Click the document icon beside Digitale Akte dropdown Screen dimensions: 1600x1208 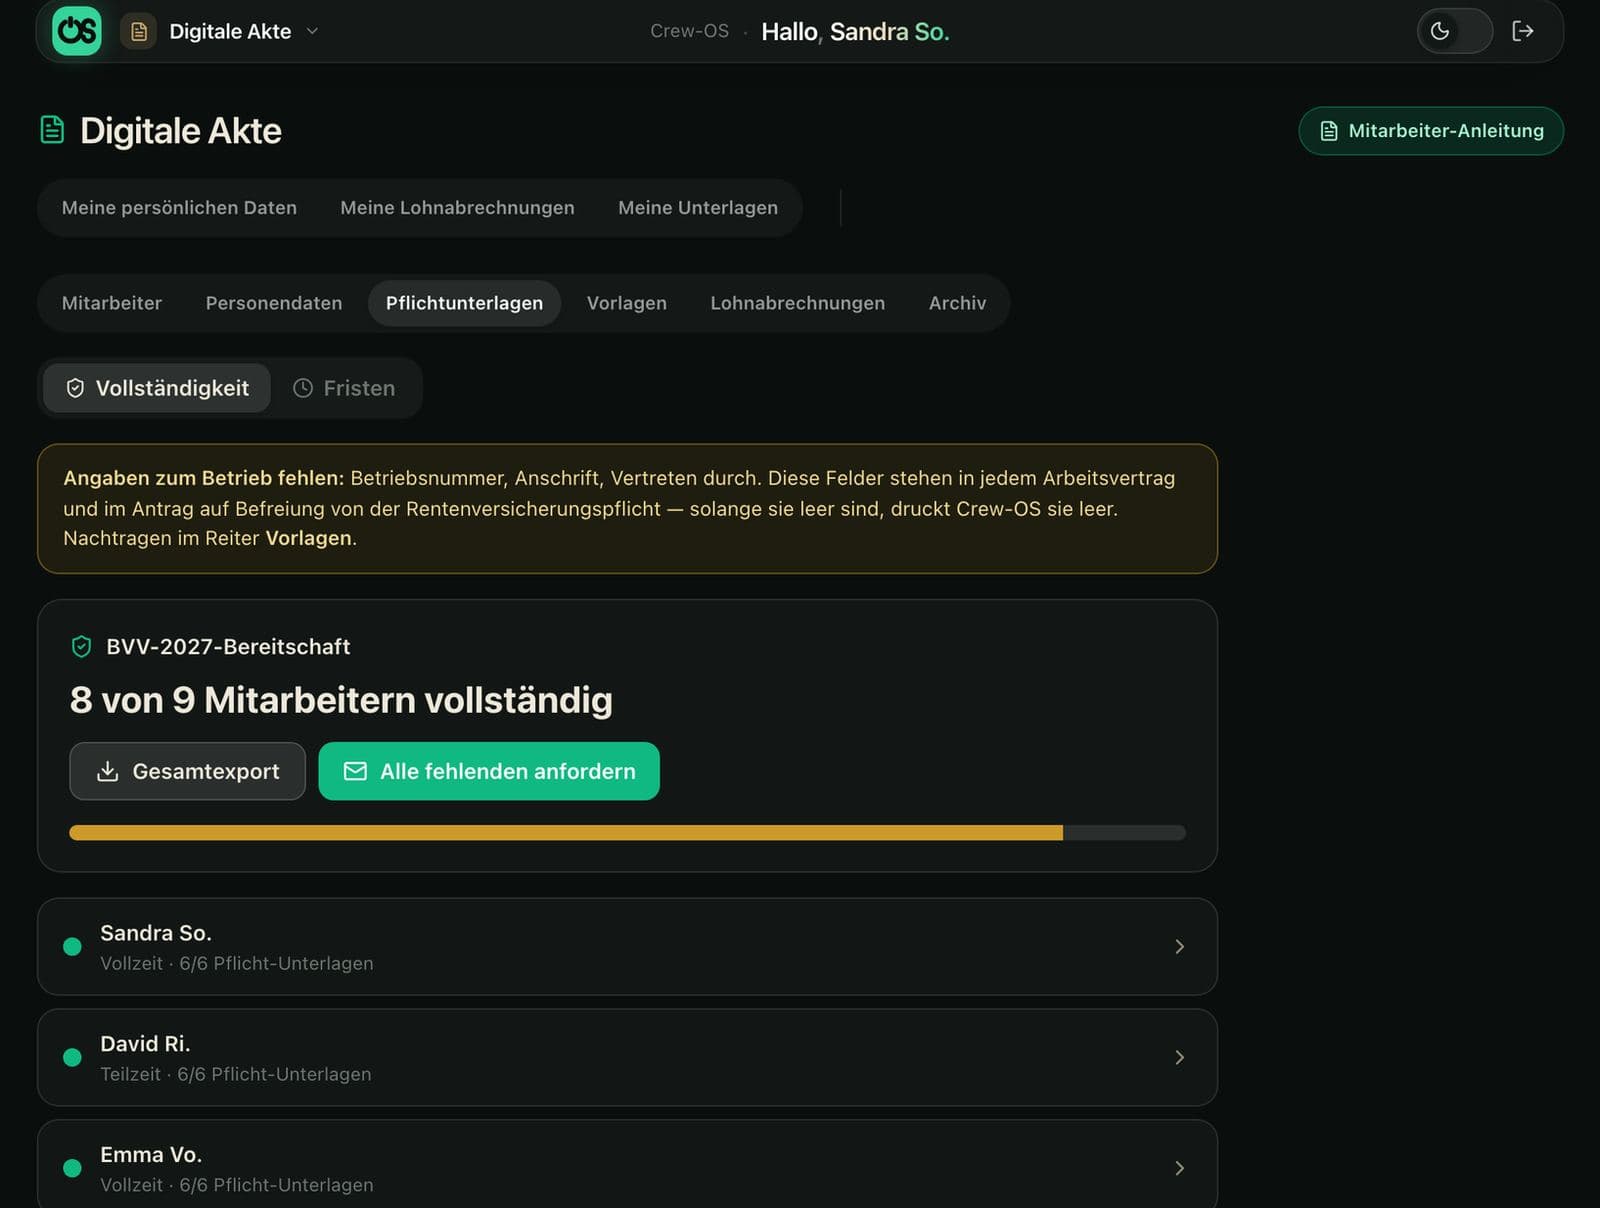click(139, 32)
